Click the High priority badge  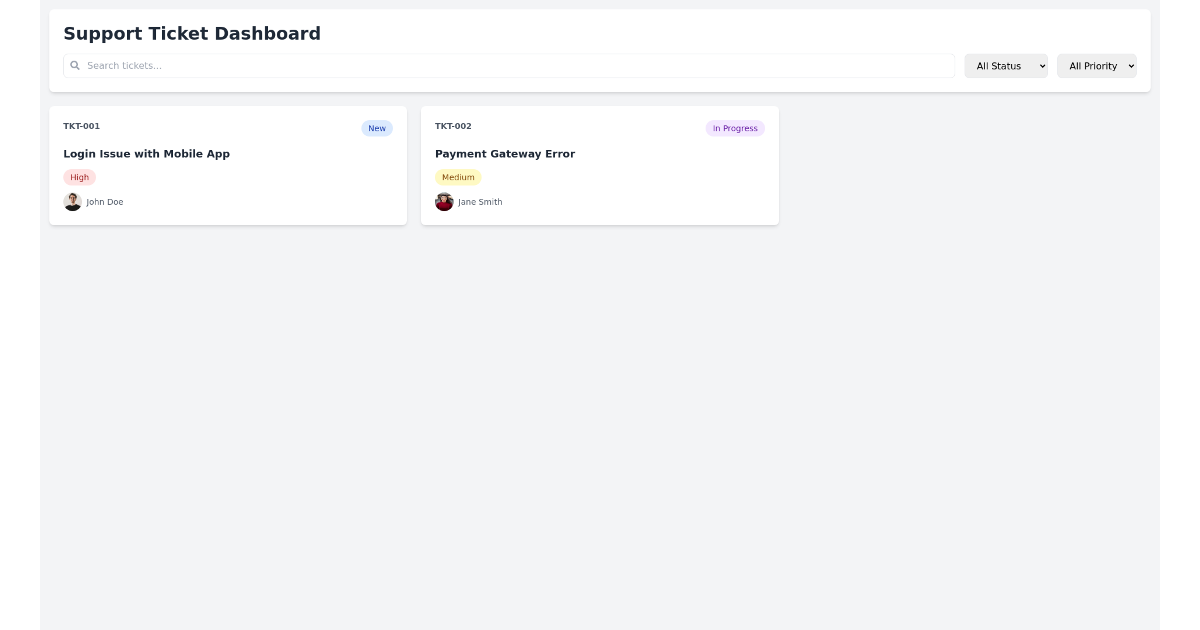[x=79, y=177]
